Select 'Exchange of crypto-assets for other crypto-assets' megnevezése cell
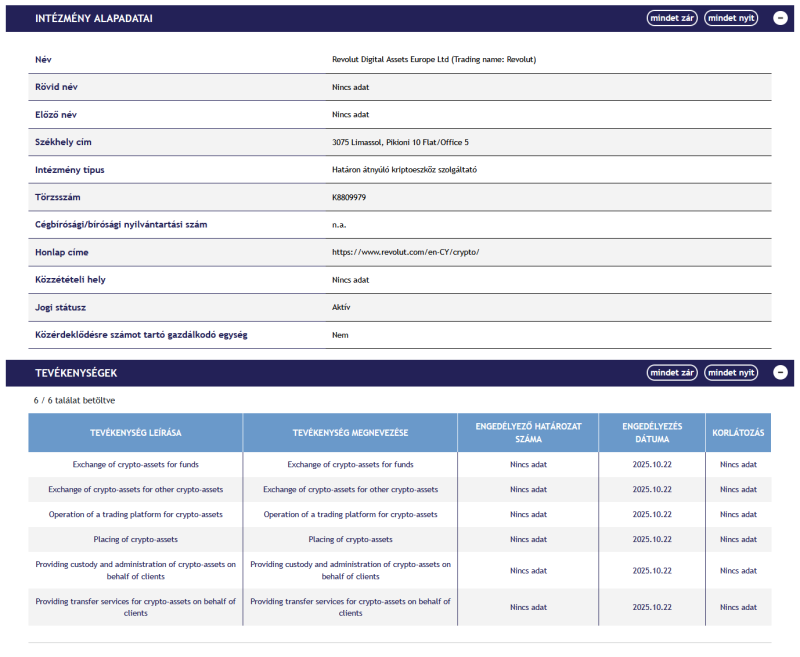 click(x=351, y=490)
